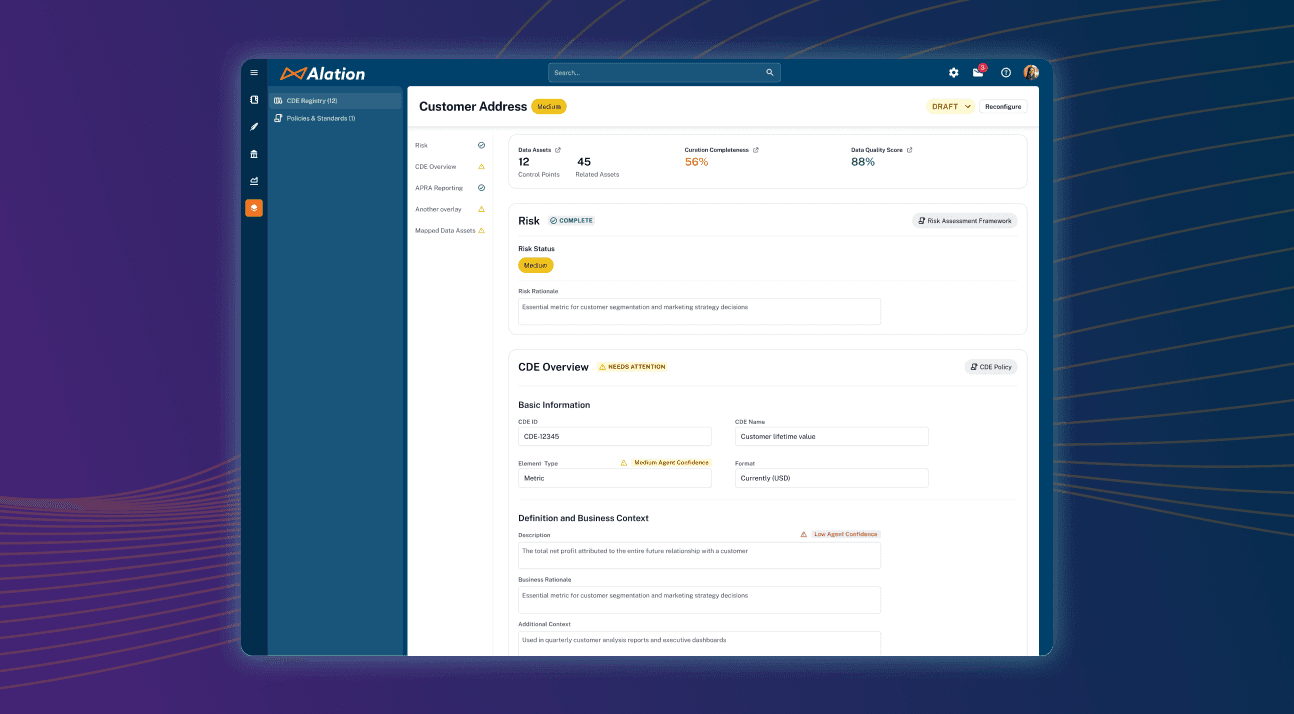
Task: Open the analytics chart icon in the sidebar
Action: point(254,181)
